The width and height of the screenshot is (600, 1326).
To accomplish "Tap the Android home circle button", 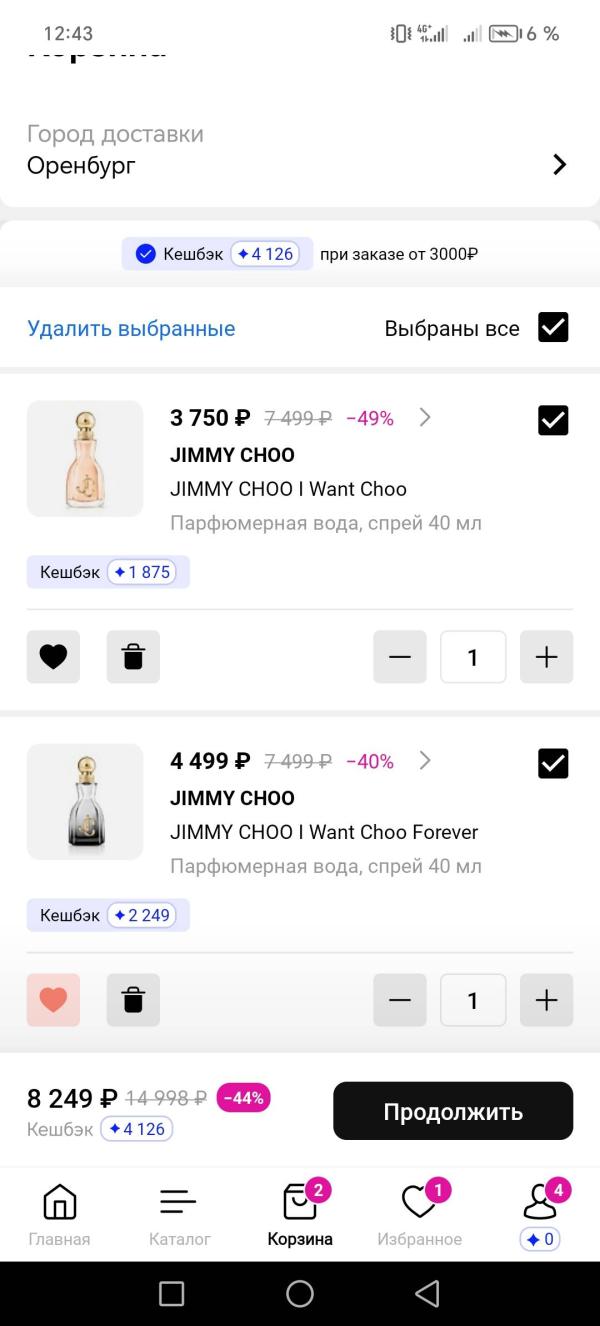I will click(x=300, y=1294).
